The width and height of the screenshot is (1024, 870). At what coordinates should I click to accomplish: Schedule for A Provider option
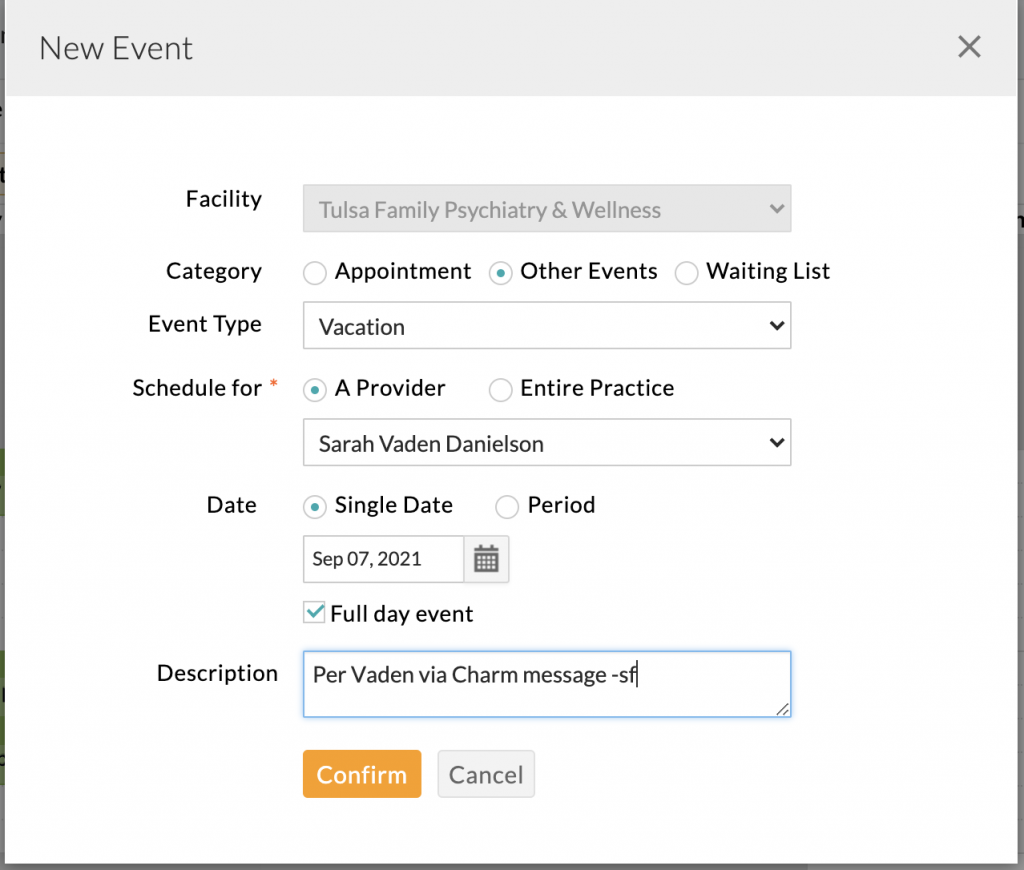click(315, 389)
